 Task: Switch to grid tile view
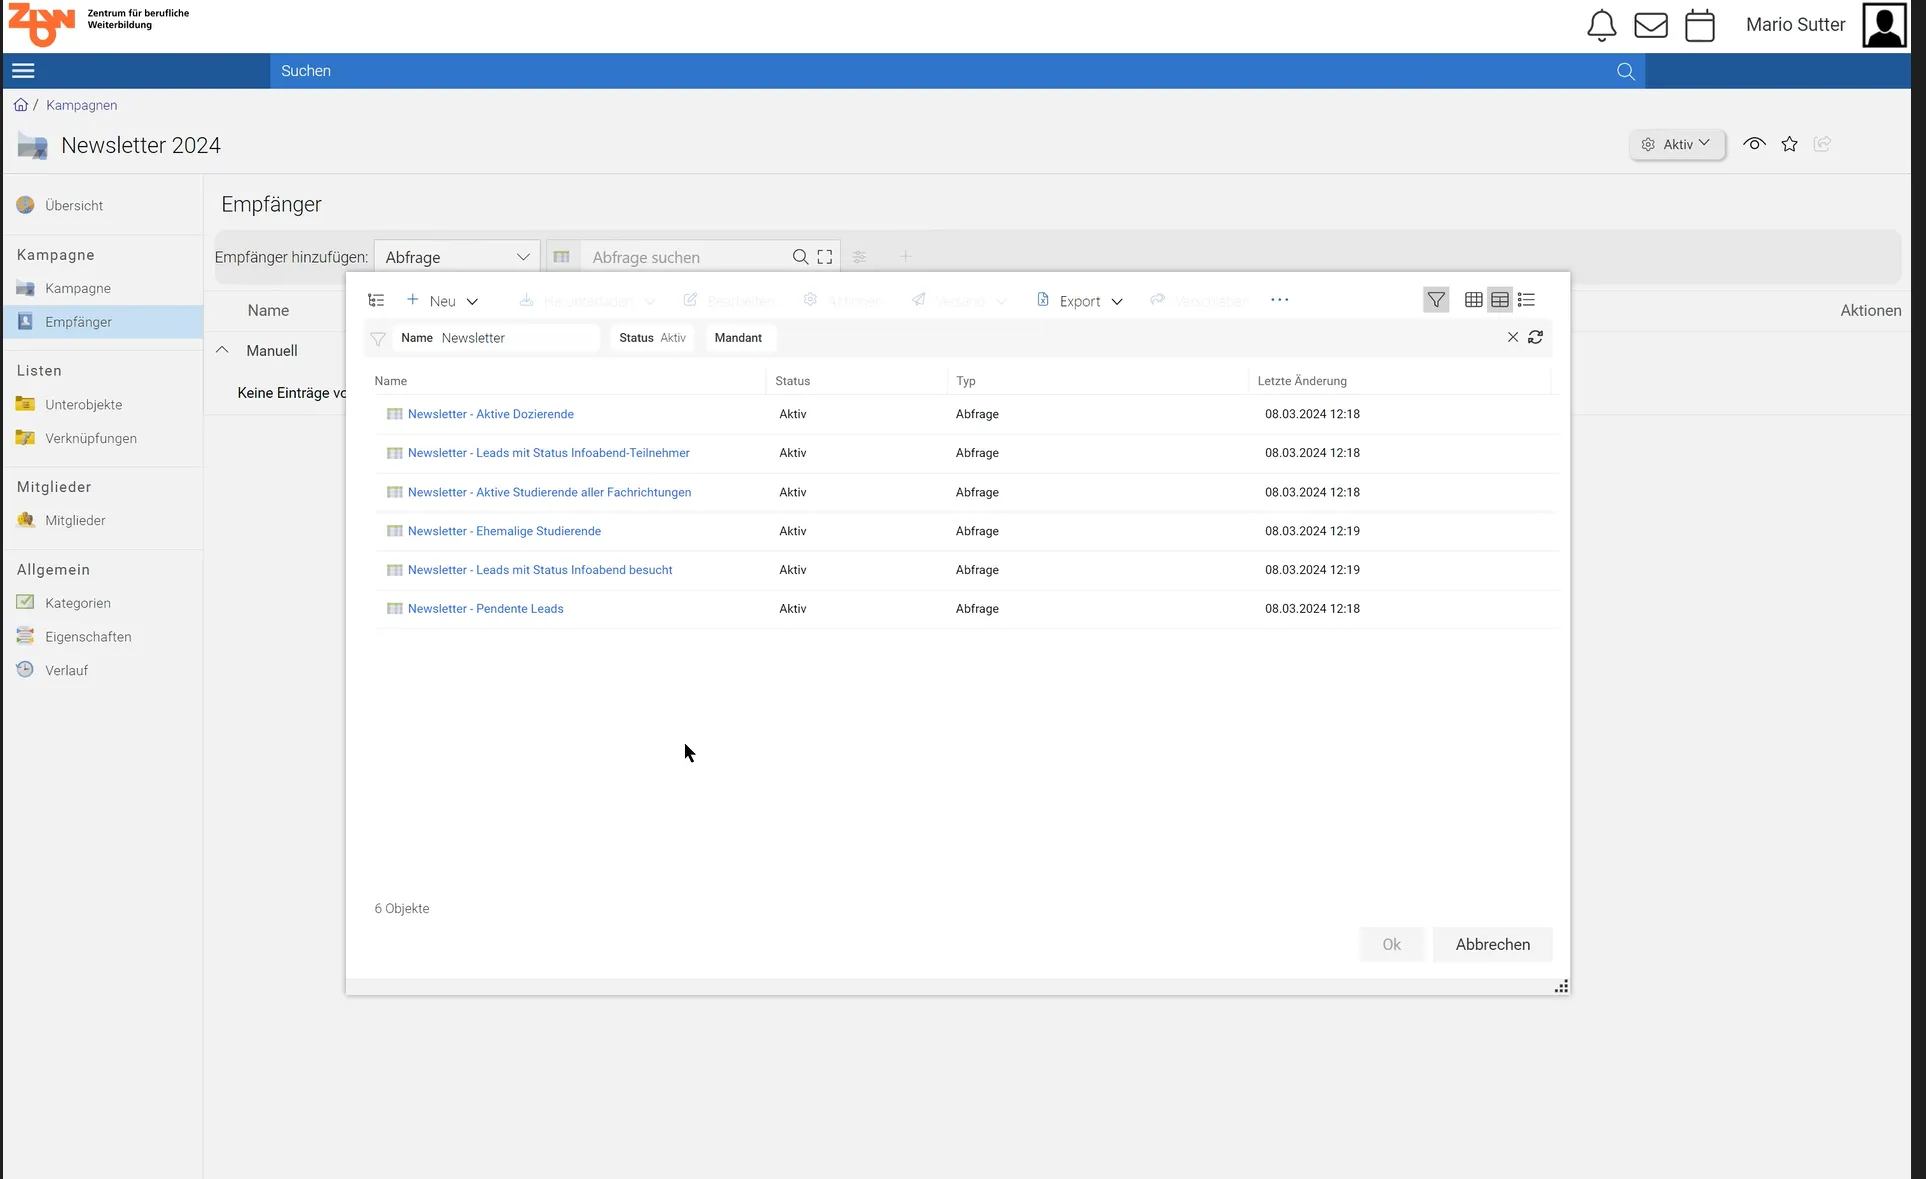click(1473, 300)
